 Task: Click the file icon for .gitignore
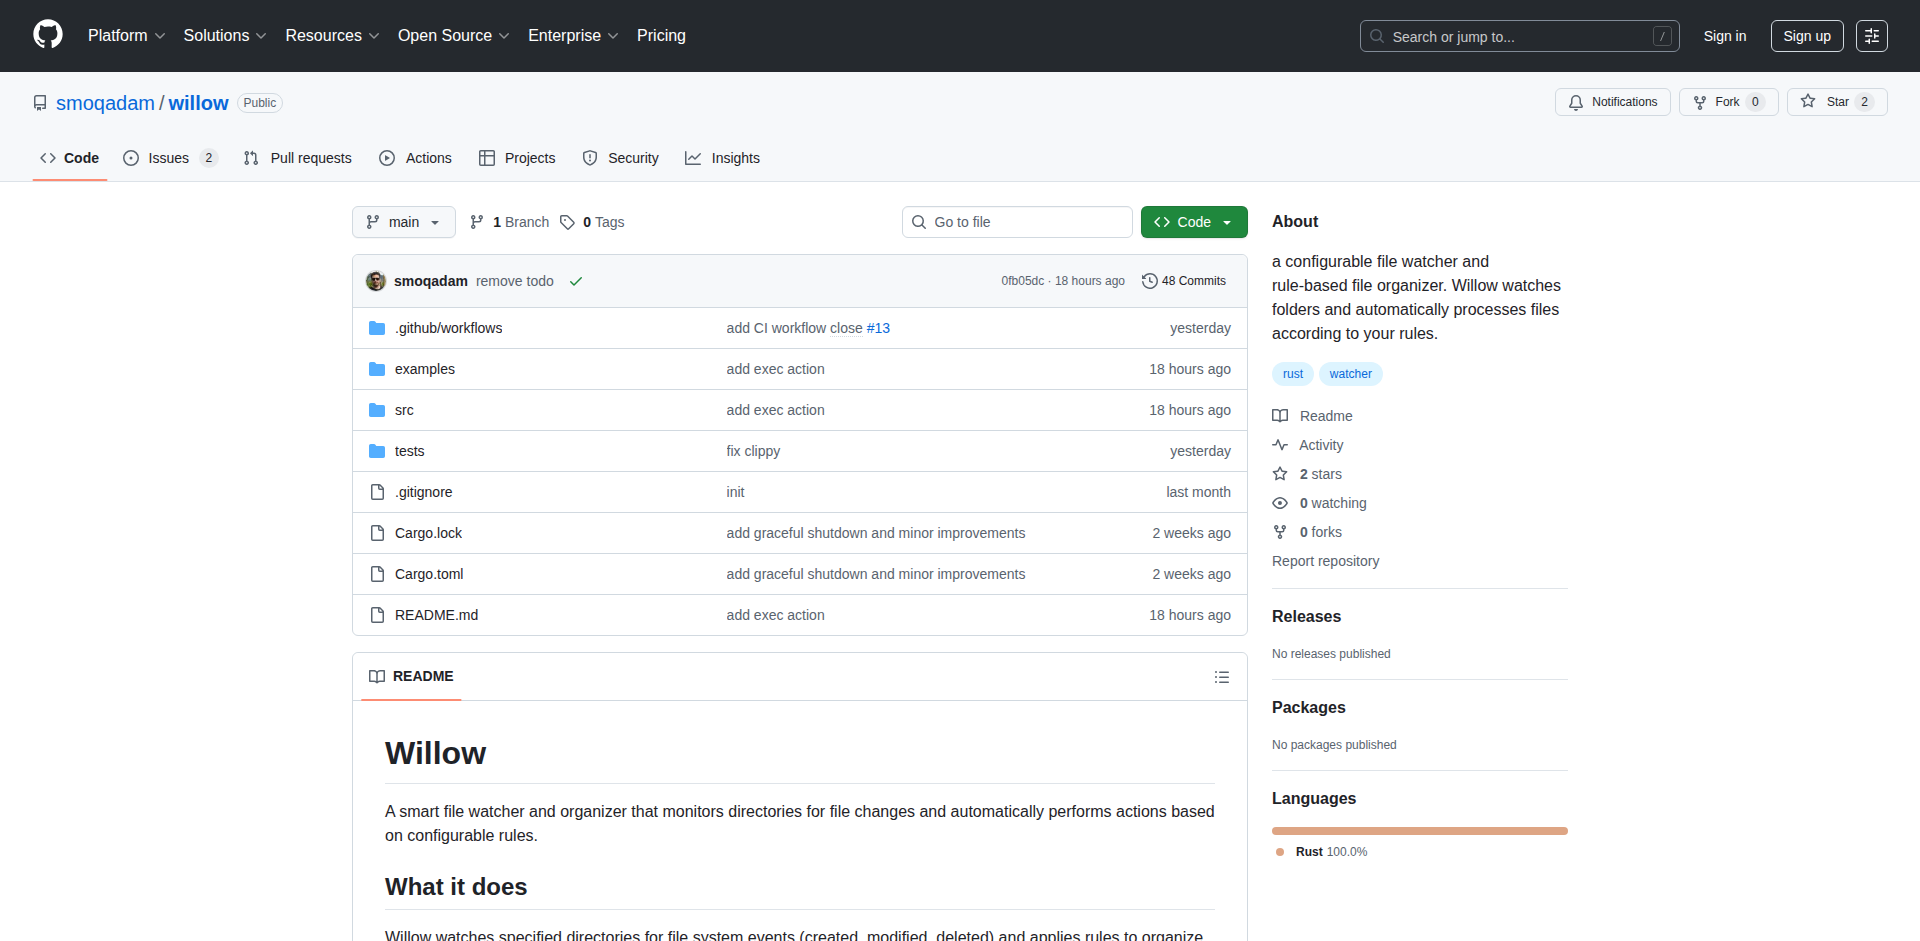pos(377,492)
